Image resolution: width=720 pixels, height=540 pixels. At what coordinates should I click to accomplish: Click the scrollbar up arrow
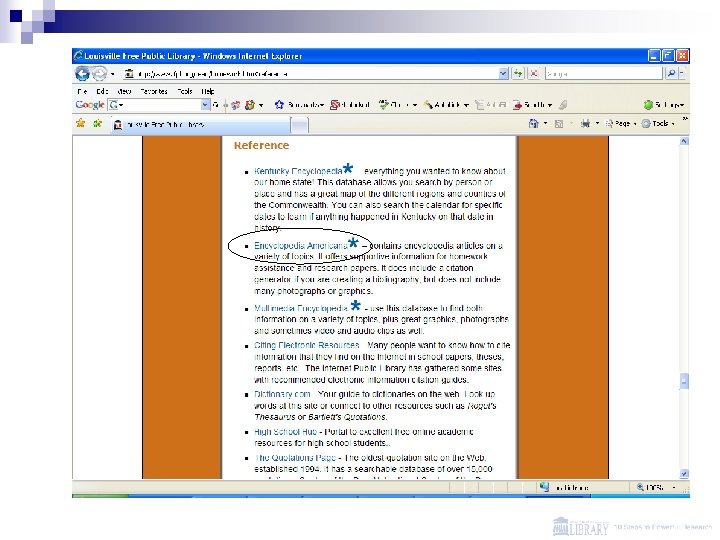(x=684, y=141)
